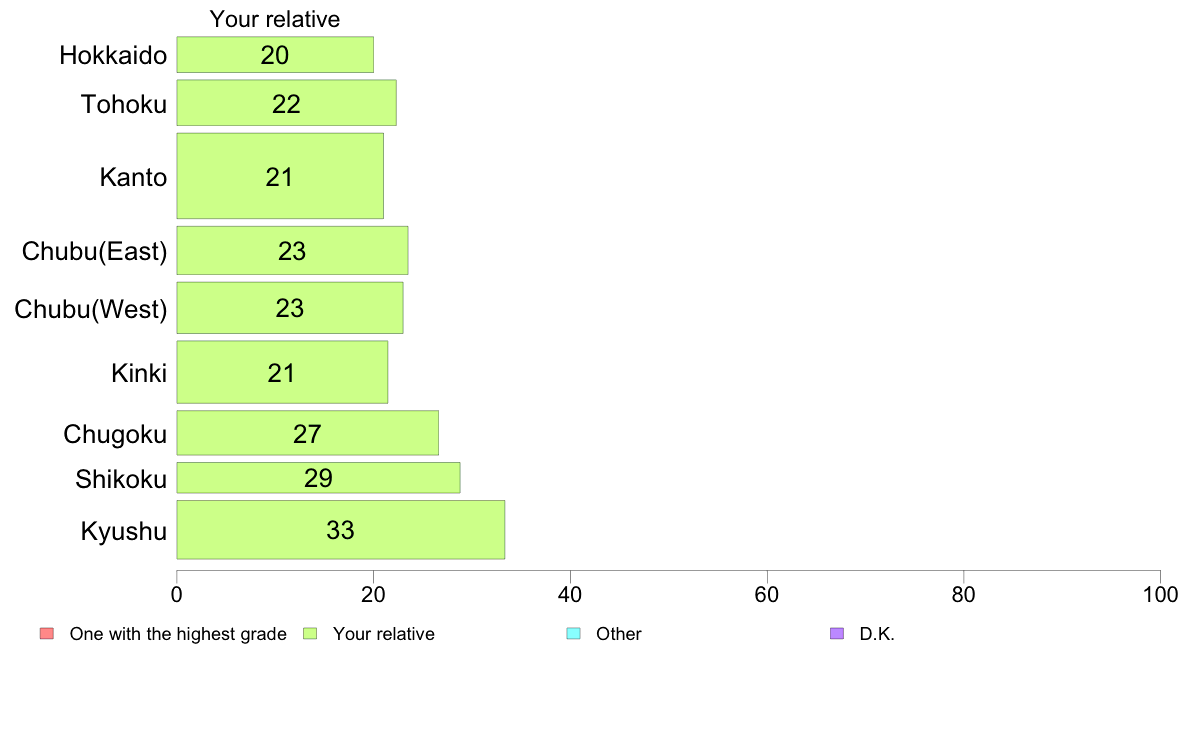Click the 'Other' legend label text
Image resolution: width=1188 pixels, height=736 pixels.
618,634
